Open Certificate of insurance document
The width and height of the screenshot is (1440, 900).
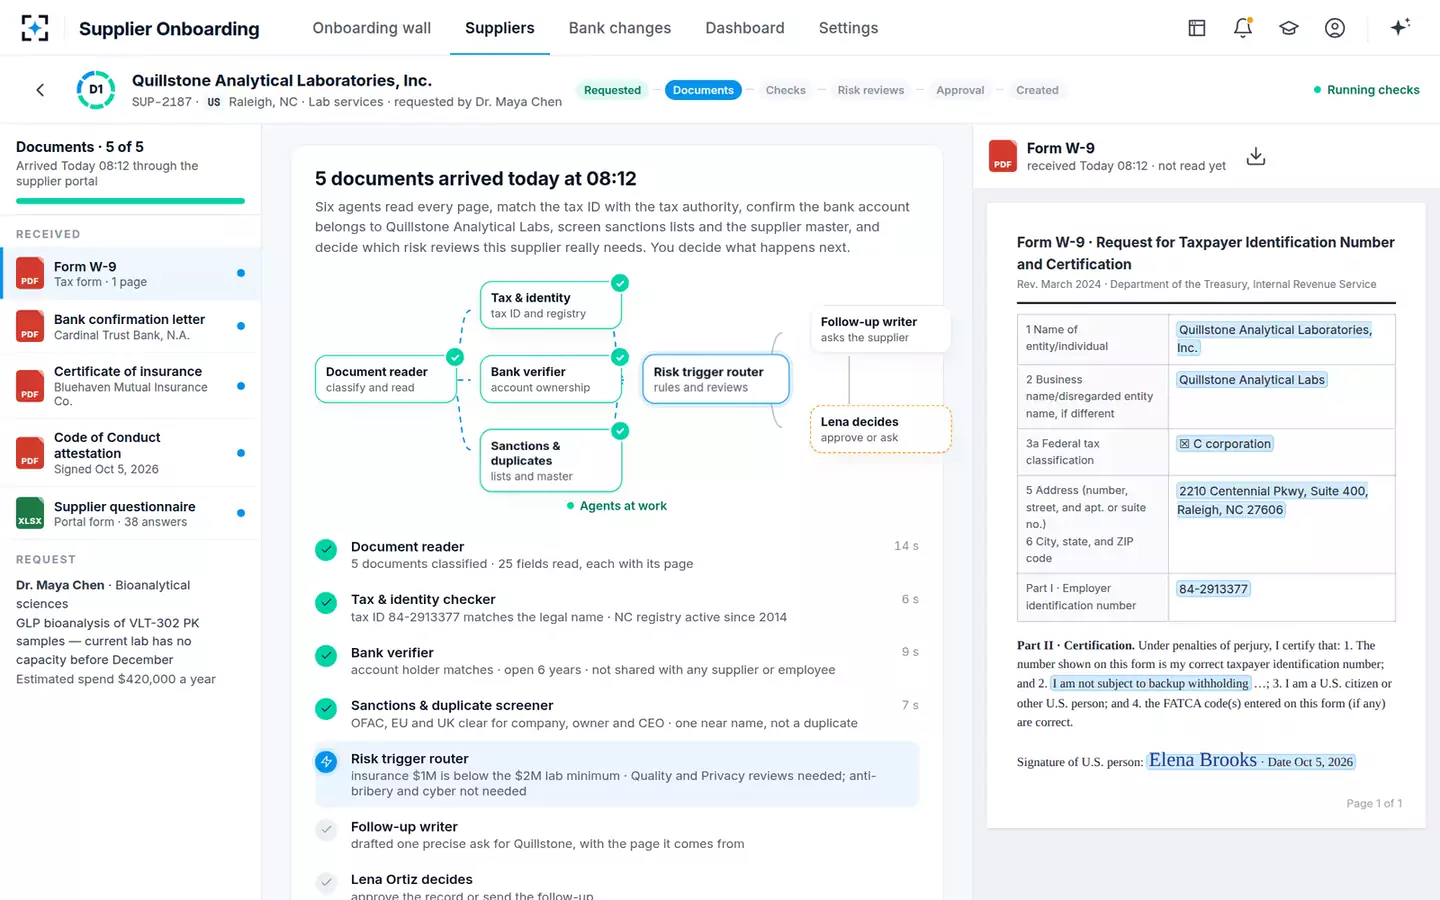[130, 386]
